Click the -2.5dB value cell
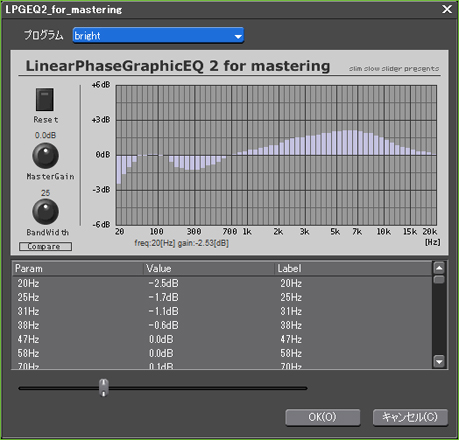 click(x=163, y=283)
